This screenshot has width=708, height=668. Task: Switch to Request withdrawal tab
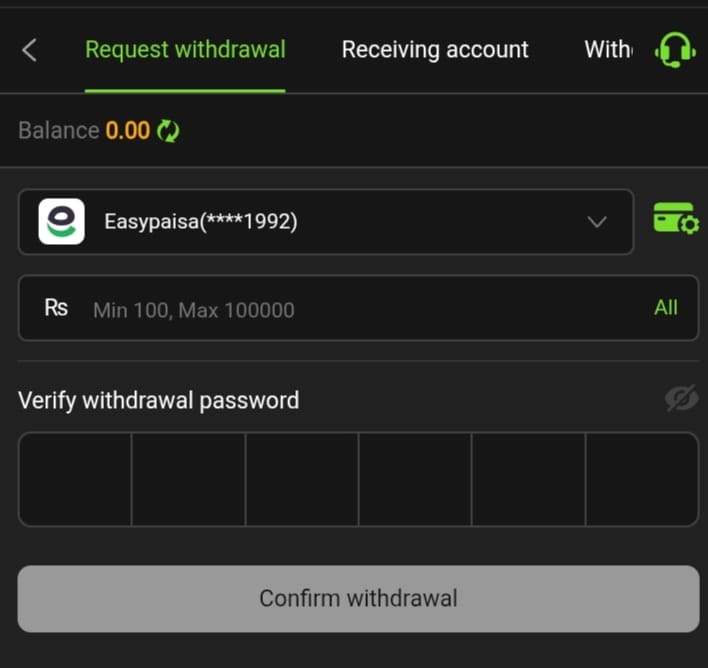[185, 50]
